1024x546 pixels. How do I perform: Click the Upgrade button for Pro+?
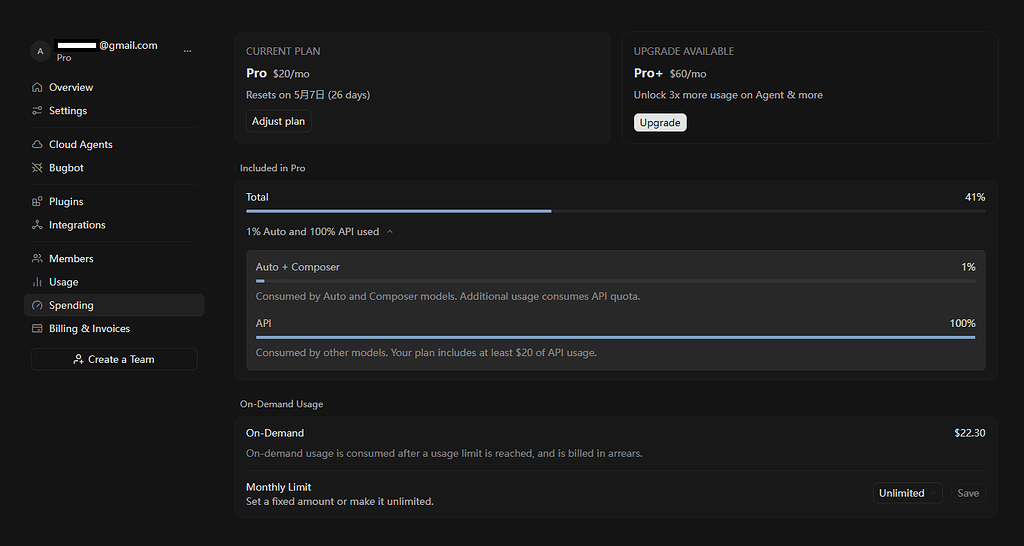pos(660,123)
